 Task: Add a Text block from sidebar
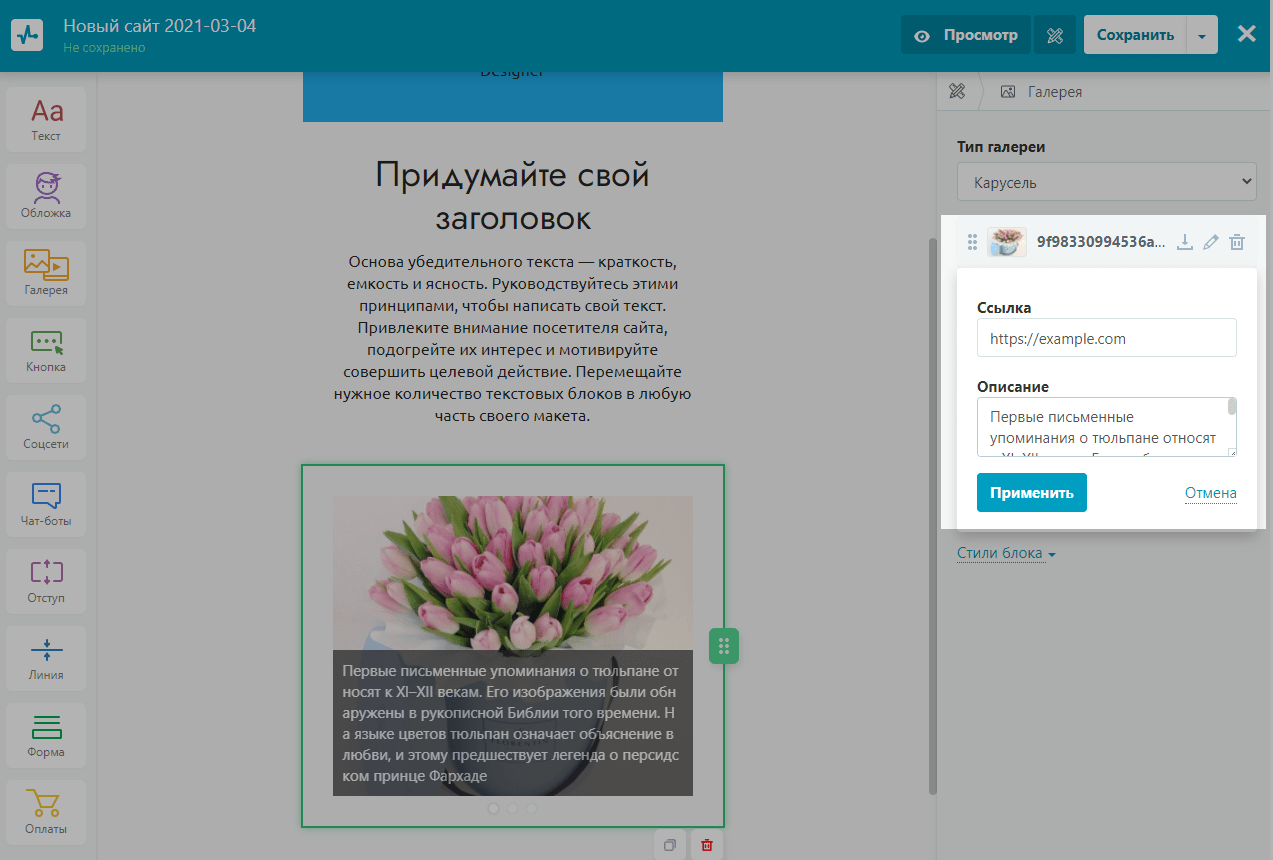tap(46, 118)
